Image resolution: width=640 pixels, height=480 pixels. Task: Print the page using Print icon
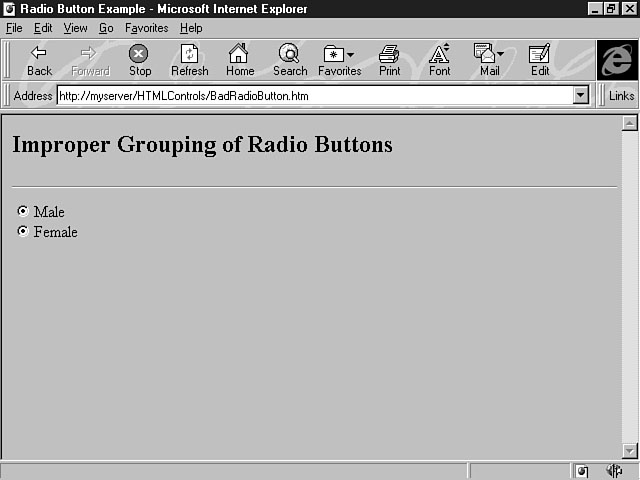click(x=389, y=54)
